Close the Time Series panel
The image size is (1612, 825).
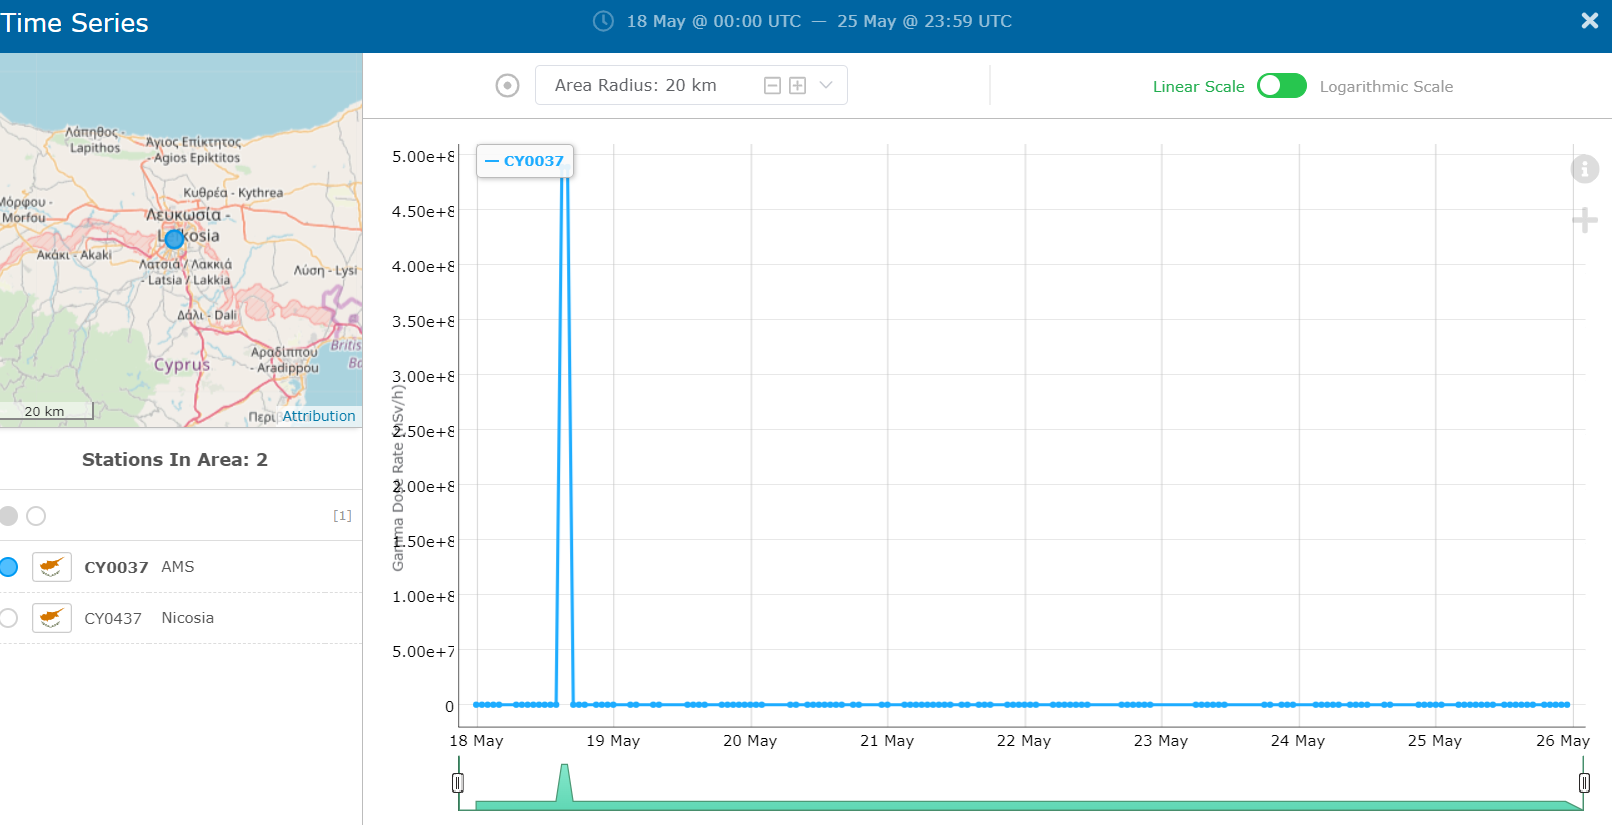(x=1589, y=21)
